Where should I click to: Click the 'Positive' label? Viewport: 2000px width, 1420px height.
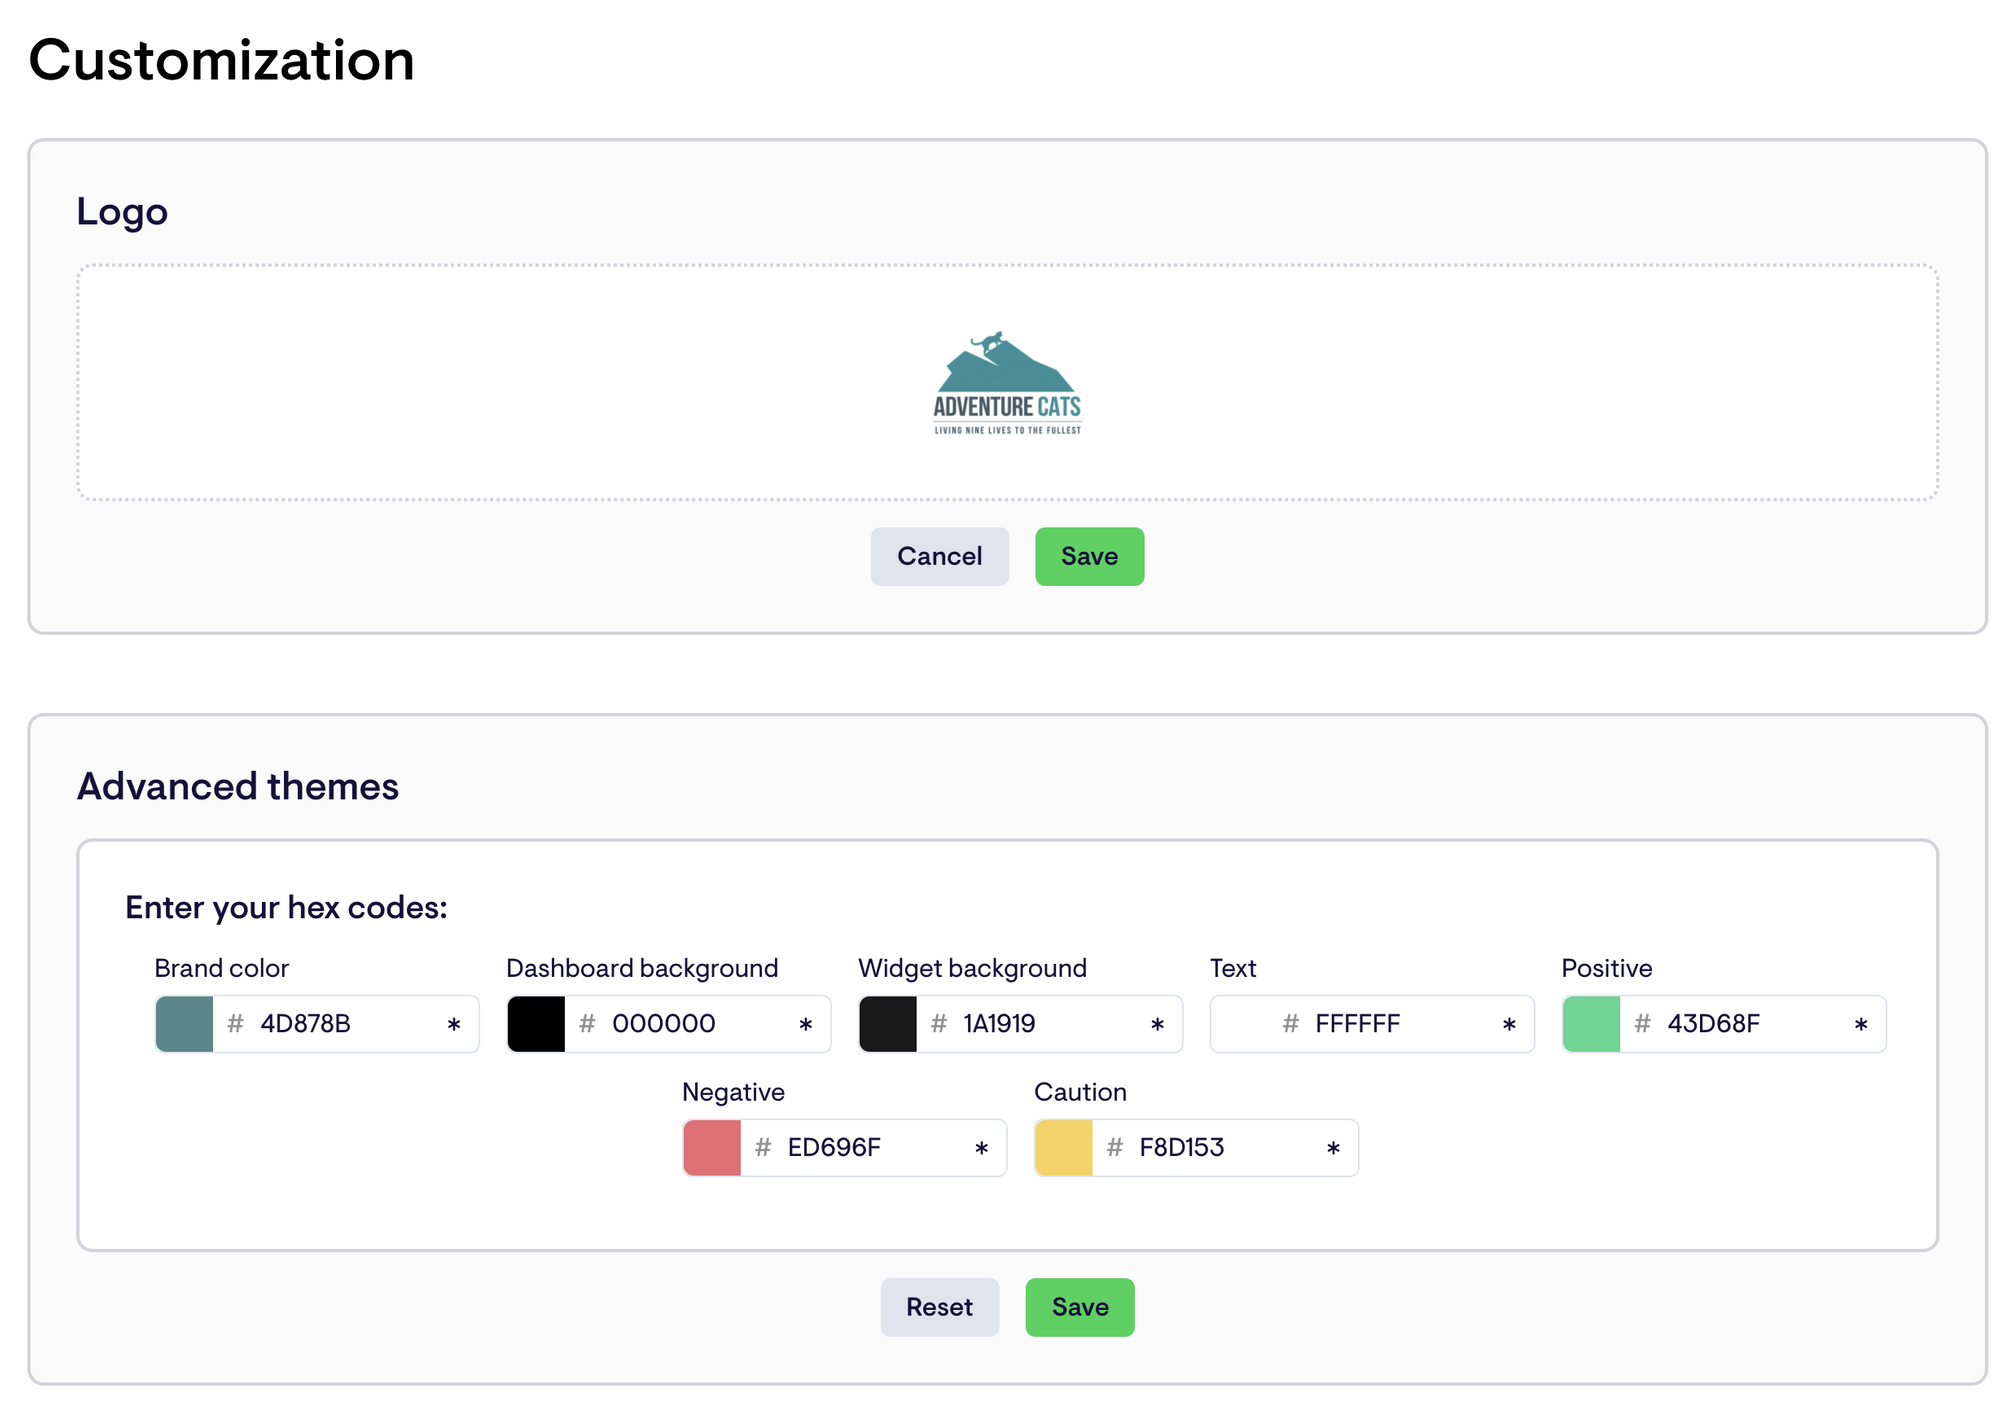(x=1607, y=968)
